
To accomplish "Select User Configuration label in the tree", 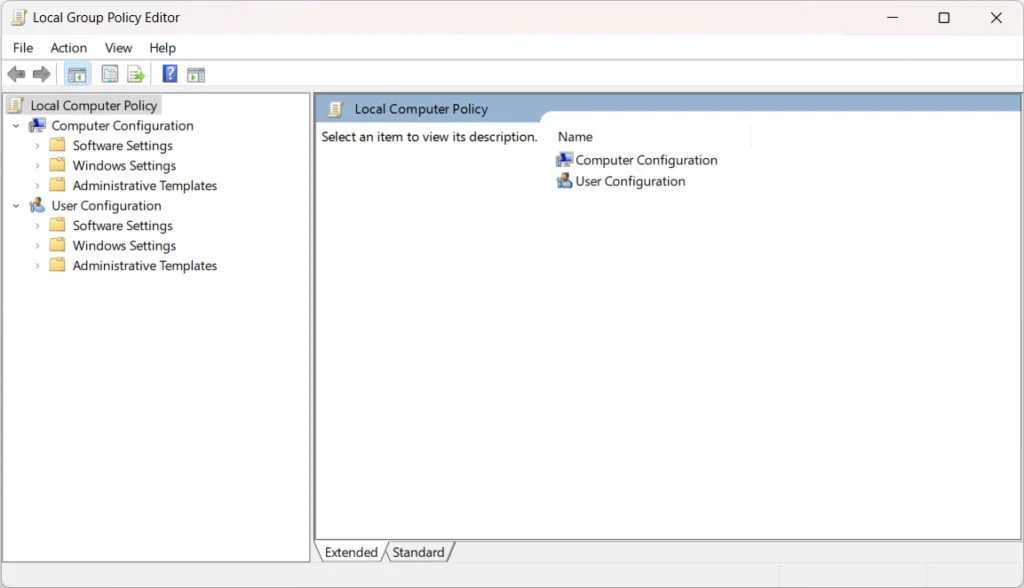I will [x=106, y=206].
